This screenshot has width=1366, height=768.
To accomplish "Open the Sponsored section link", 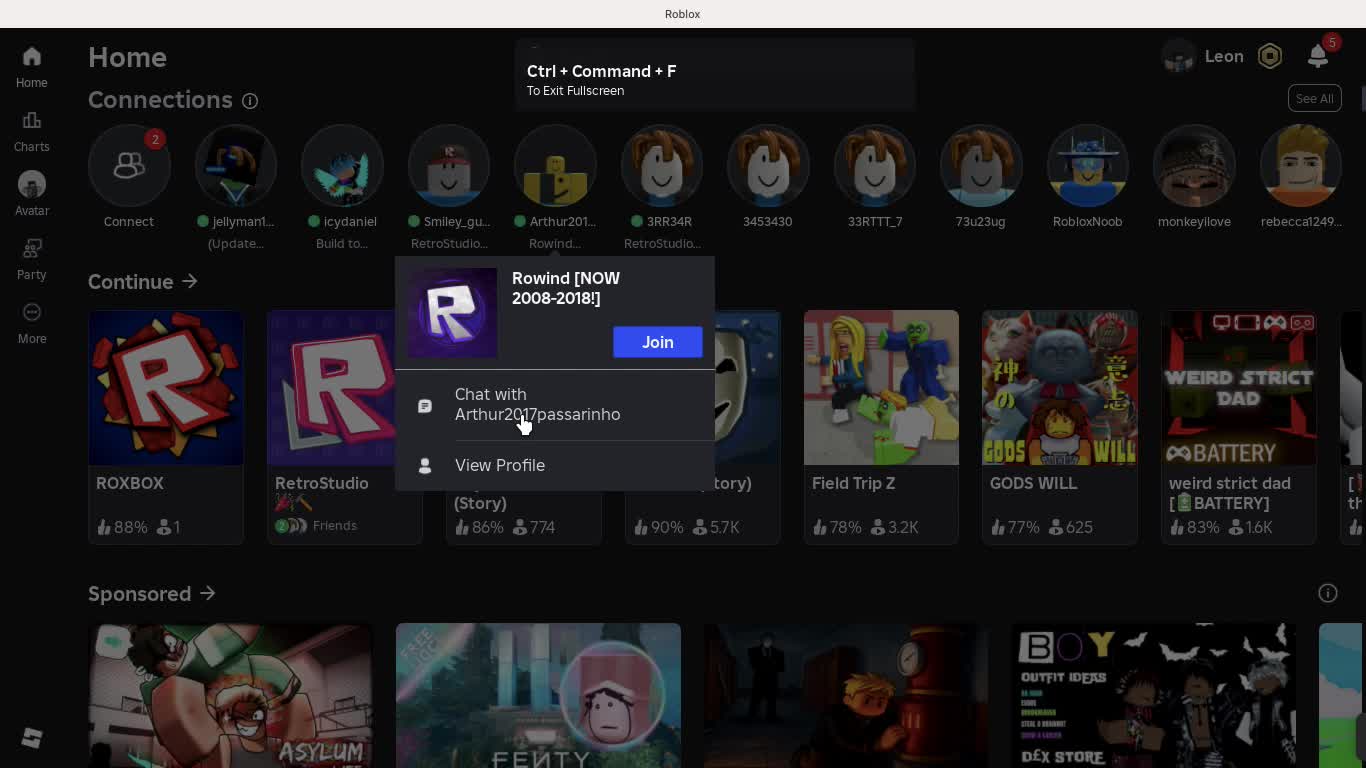I will pyautogui.click(x=151, y=594).
